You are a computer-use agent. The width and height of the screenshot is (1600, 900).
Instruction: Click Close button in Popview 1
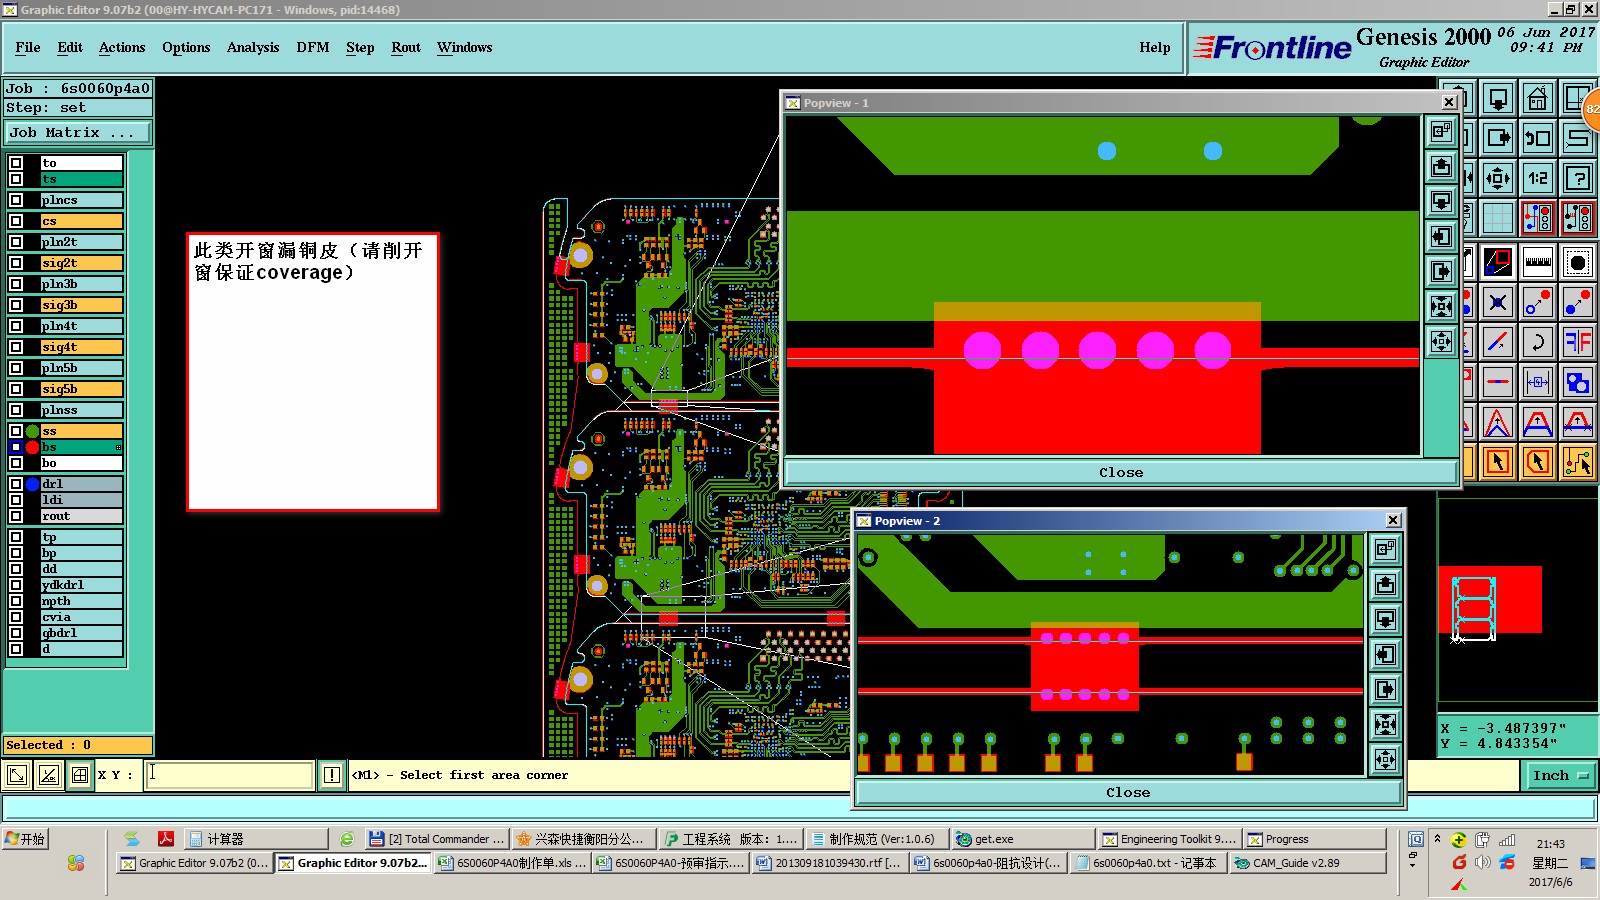point(1121,472)
